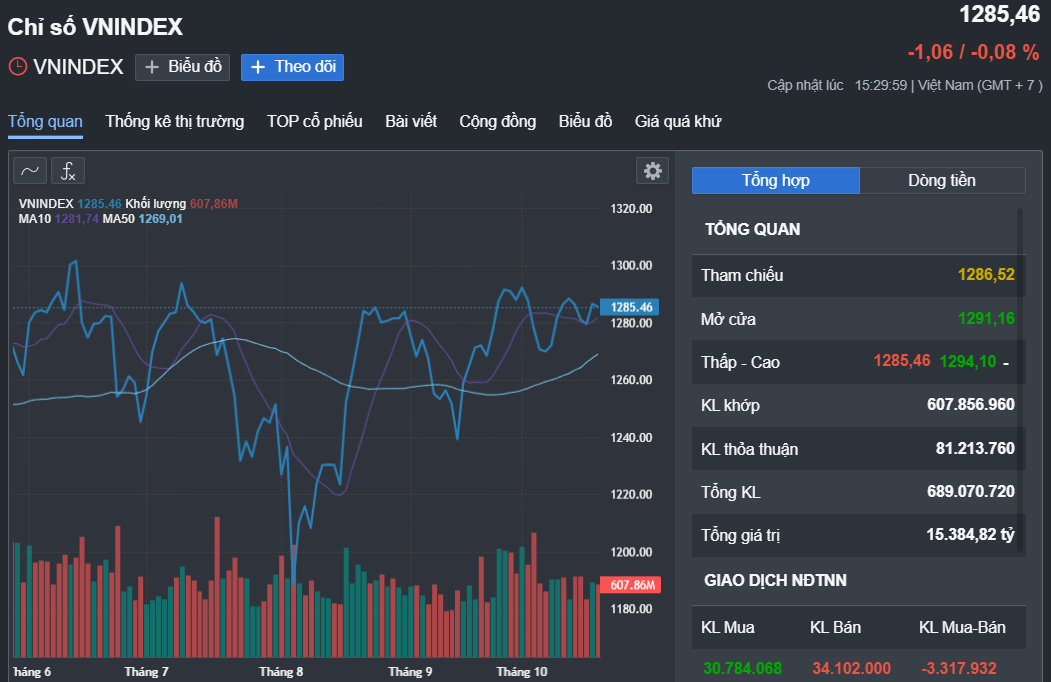Screen dimensions: 1051x682
Task: Select the Tổng quan tab
Action: 45,122
